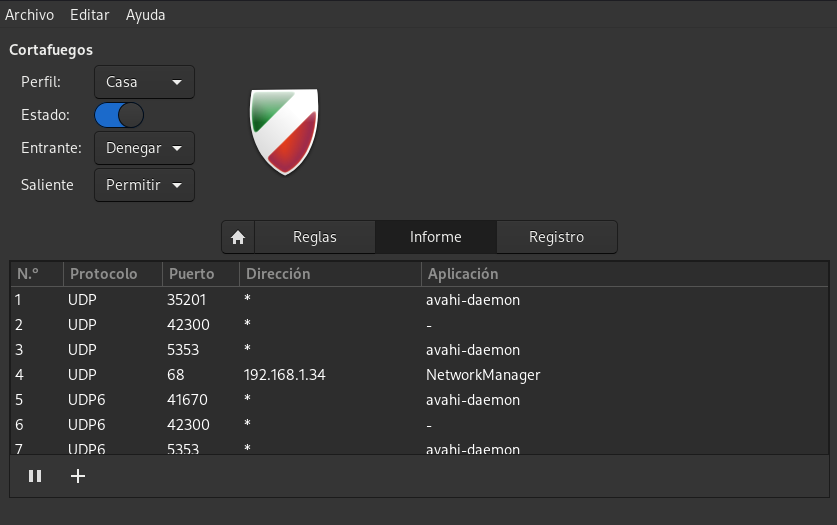Switch to the Reglas tab
This screenshot has width=837, height=525.
(x=315, y=237)
